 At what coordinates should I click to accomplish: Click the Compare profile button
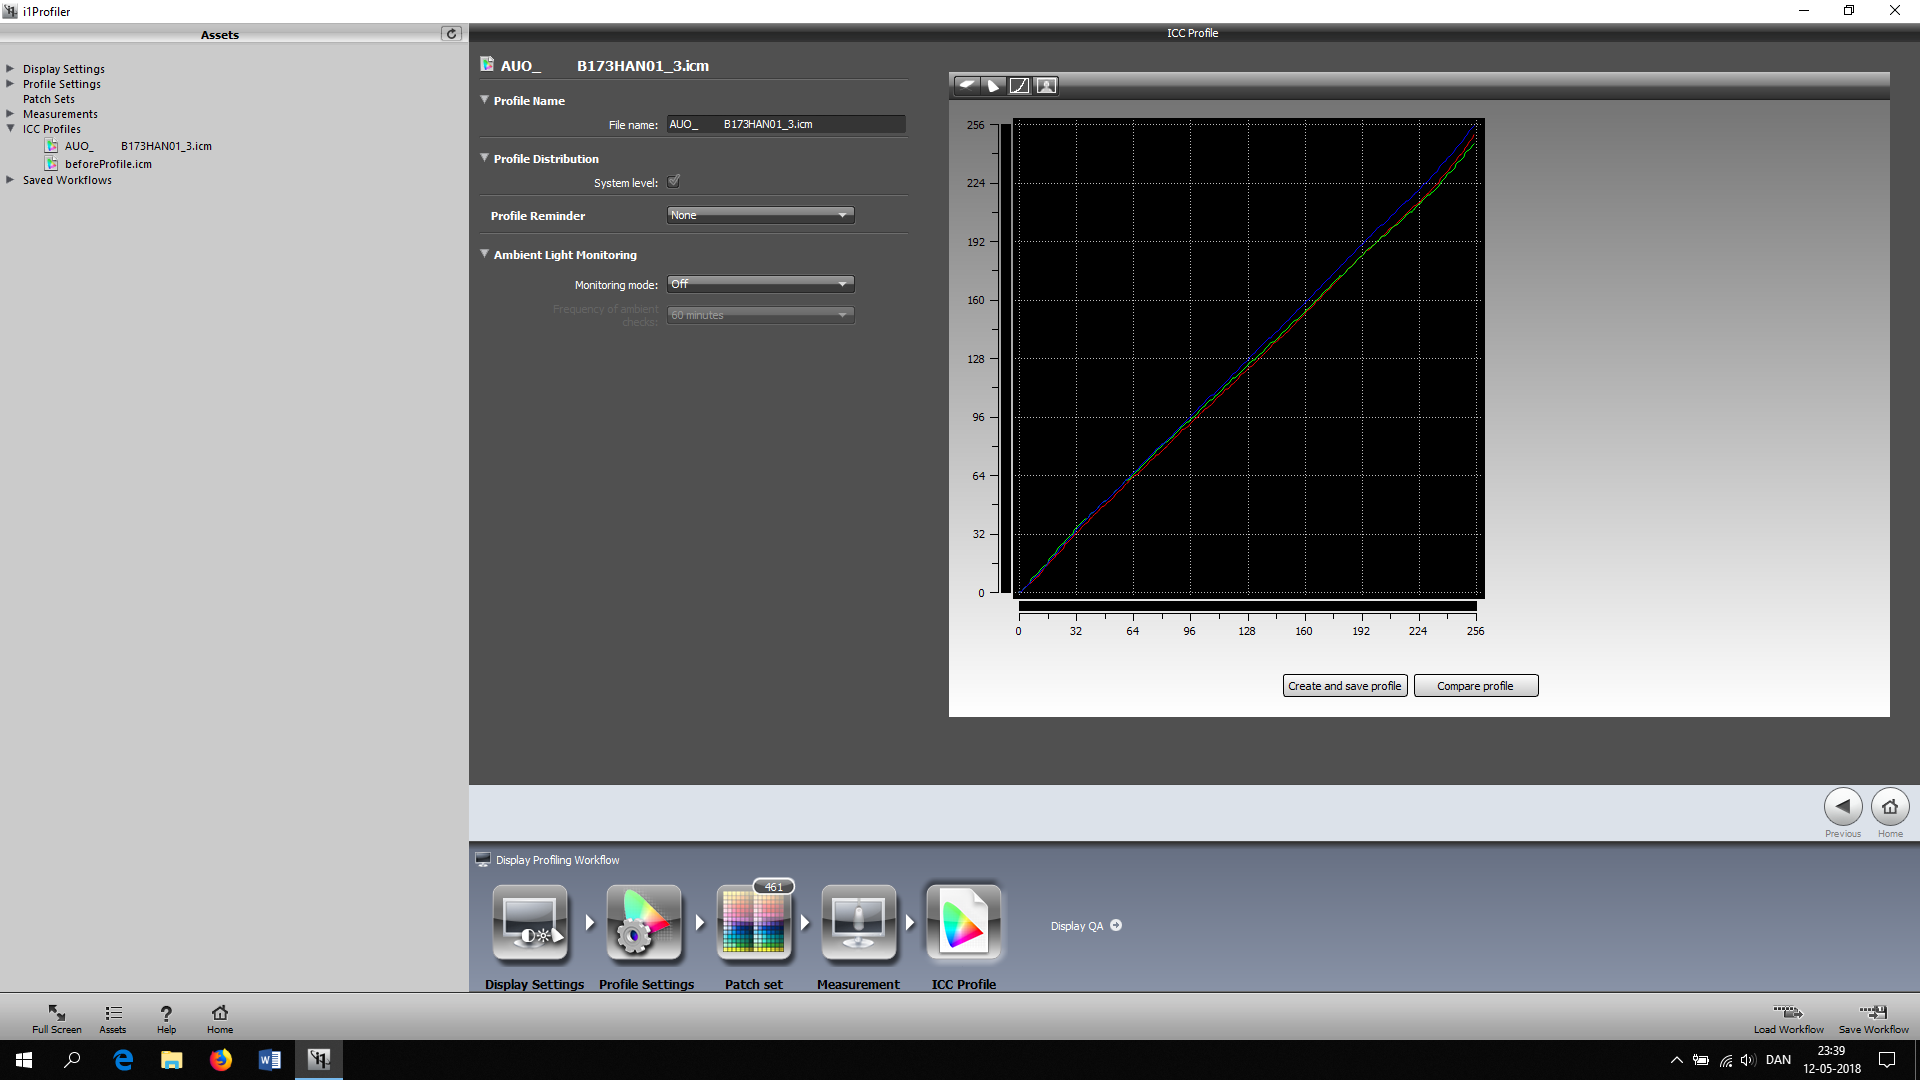(x=1475, y=685)
